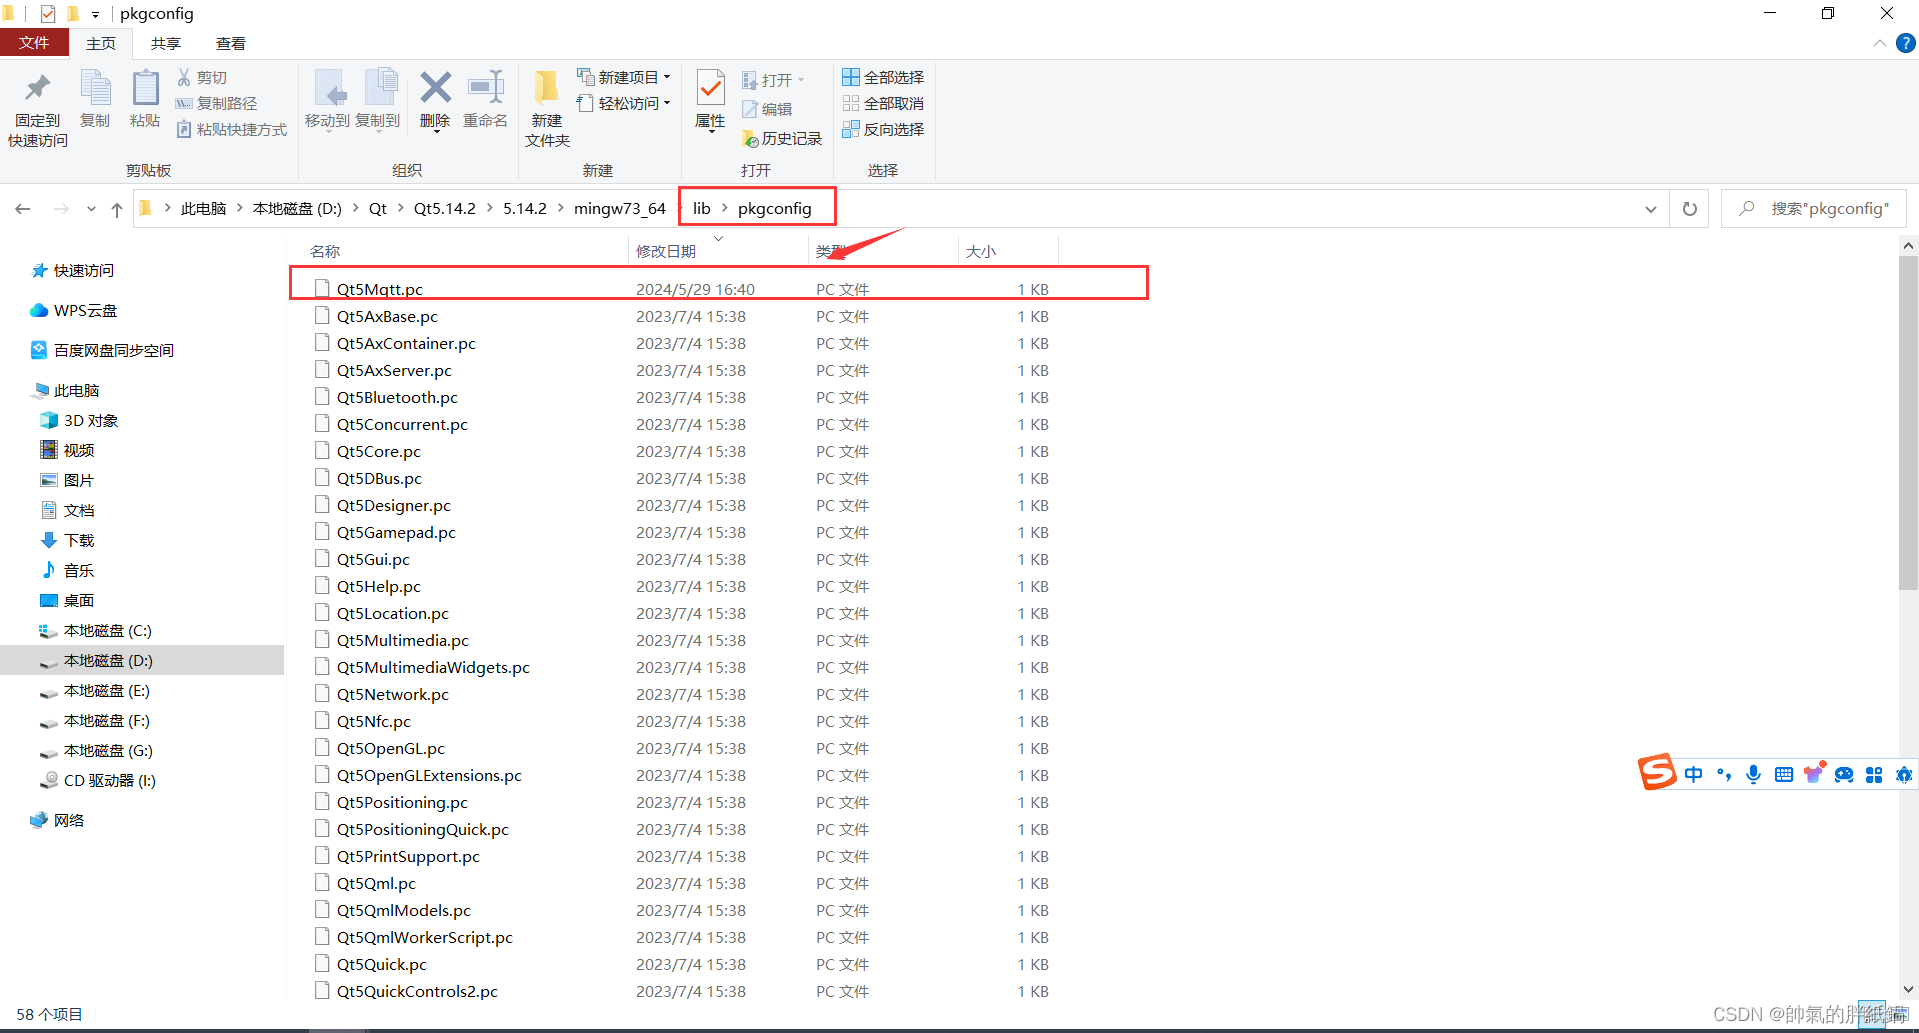Open Sogou soft keyboard icon
The width and height of the screenshot is (1919, 1033).
coord(1784,774)
